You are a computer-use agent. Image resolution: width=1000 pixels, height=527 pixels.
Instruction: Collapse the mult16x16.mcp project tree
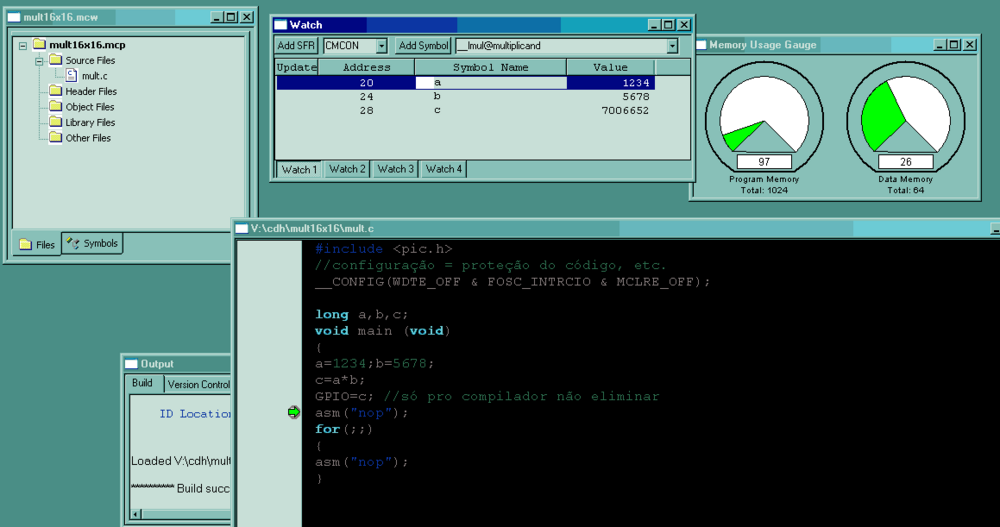point(22,45)
